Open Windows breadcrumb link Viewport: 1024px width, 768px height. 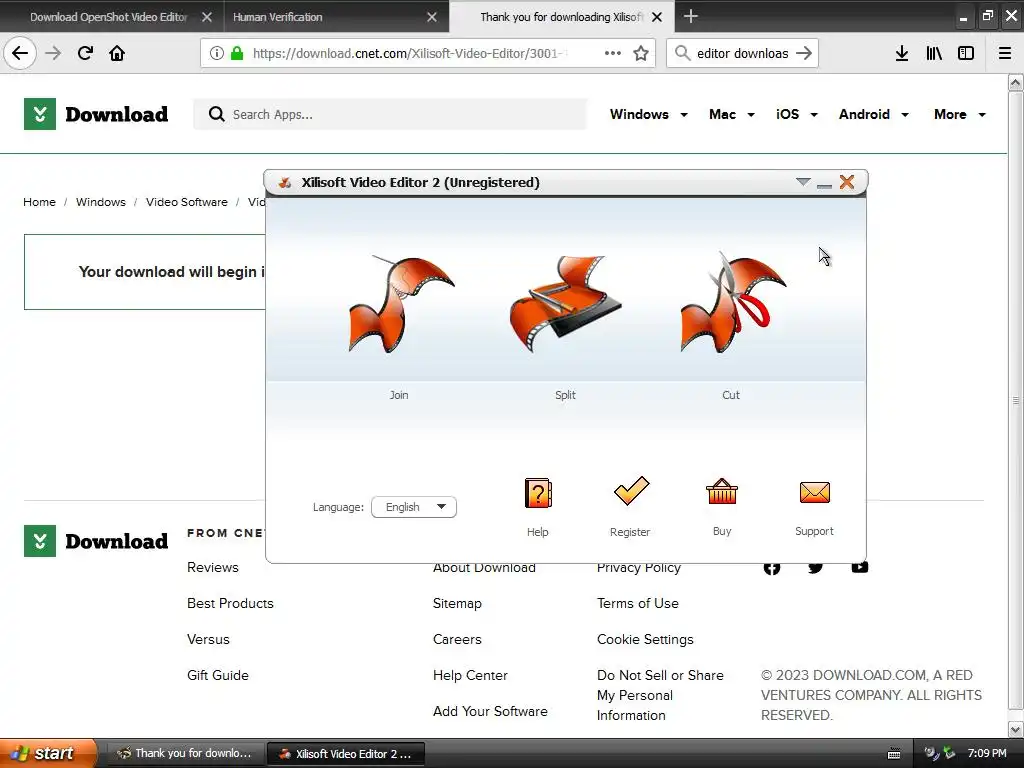coord(101,202)
